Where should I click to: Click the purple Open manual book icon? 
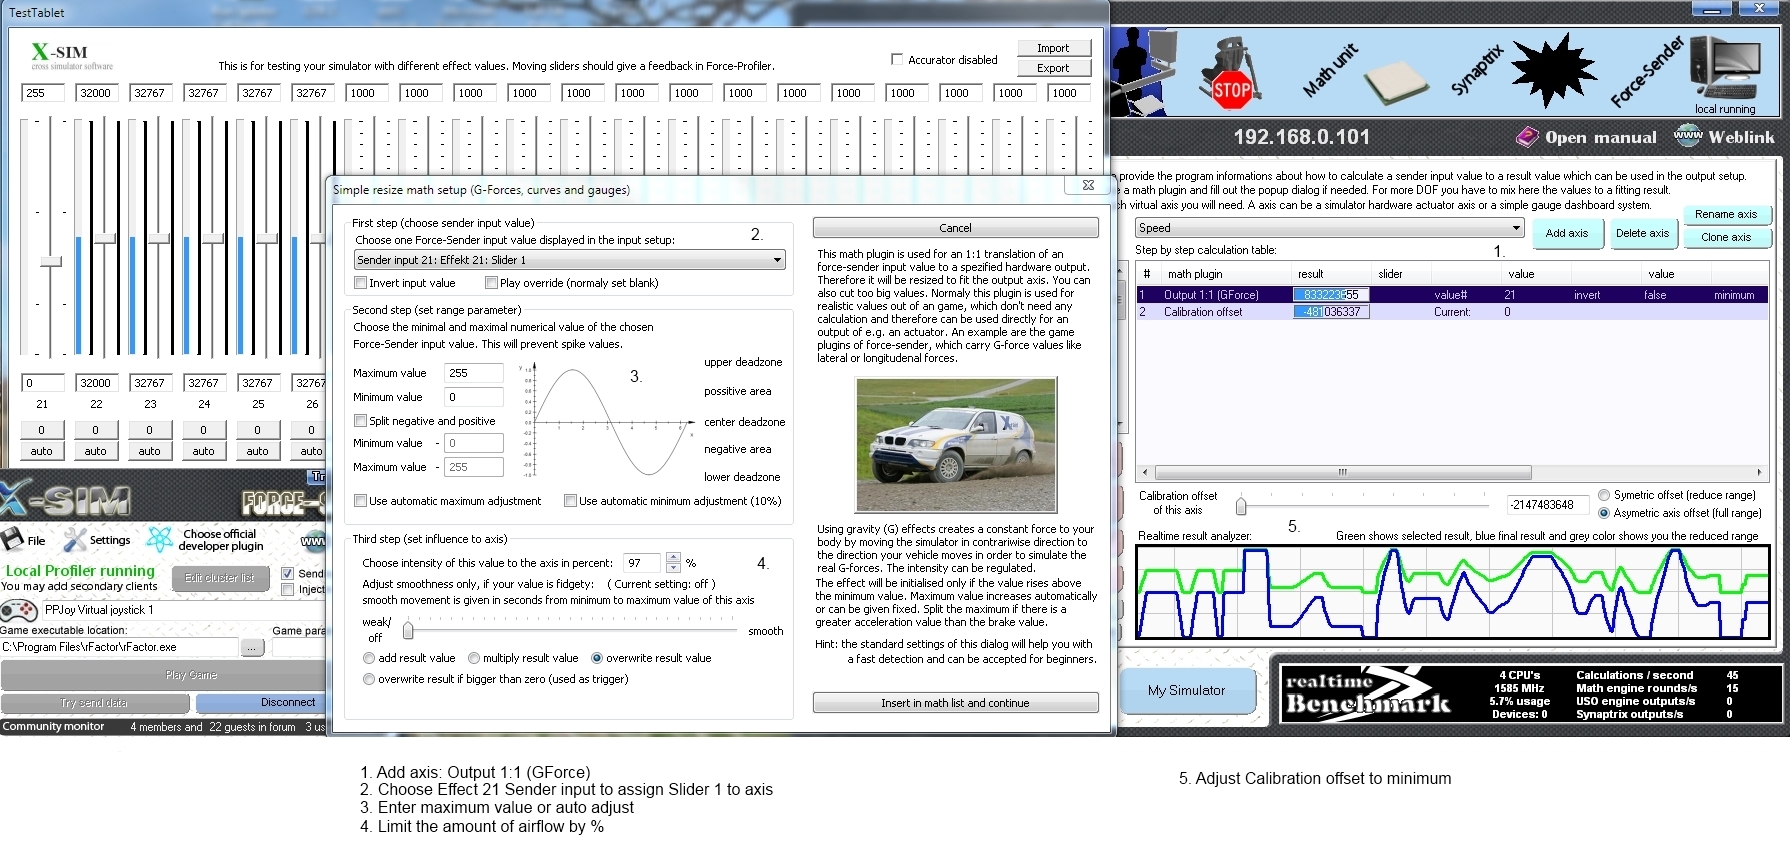[x=1527, y=137]
